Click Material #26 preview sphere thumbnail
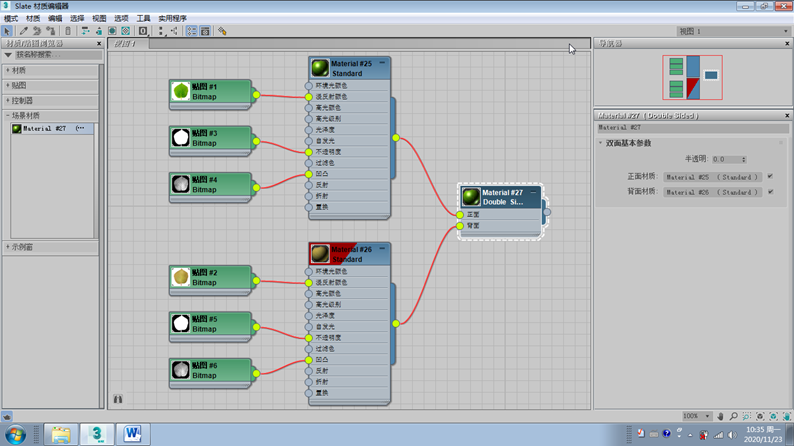The height and width of the screenshot is (446, 794). 320,254
